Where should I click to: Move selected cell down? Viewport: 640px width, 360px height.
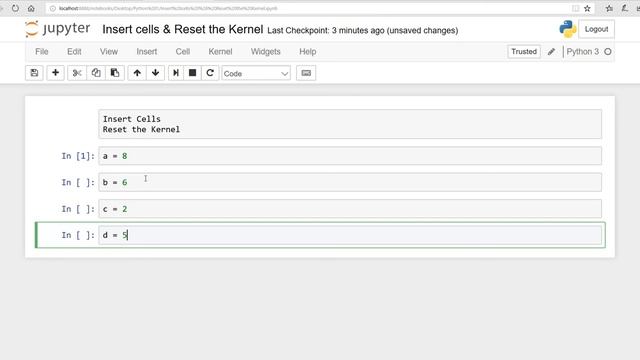155,73
